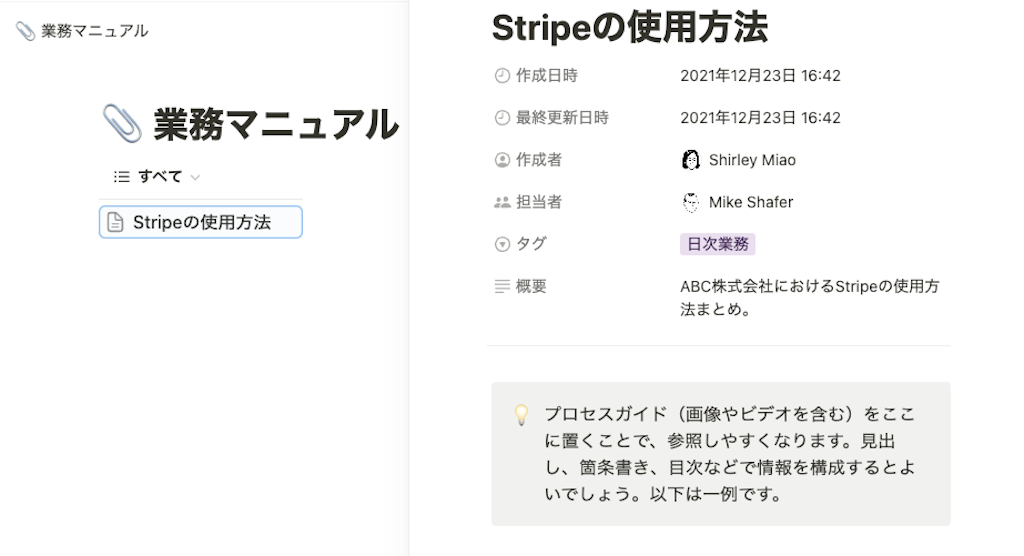Viewport: 1024px width, 556px height.
Task: Click the clock icon beside 最終更新日時
Action: [502, 118]
